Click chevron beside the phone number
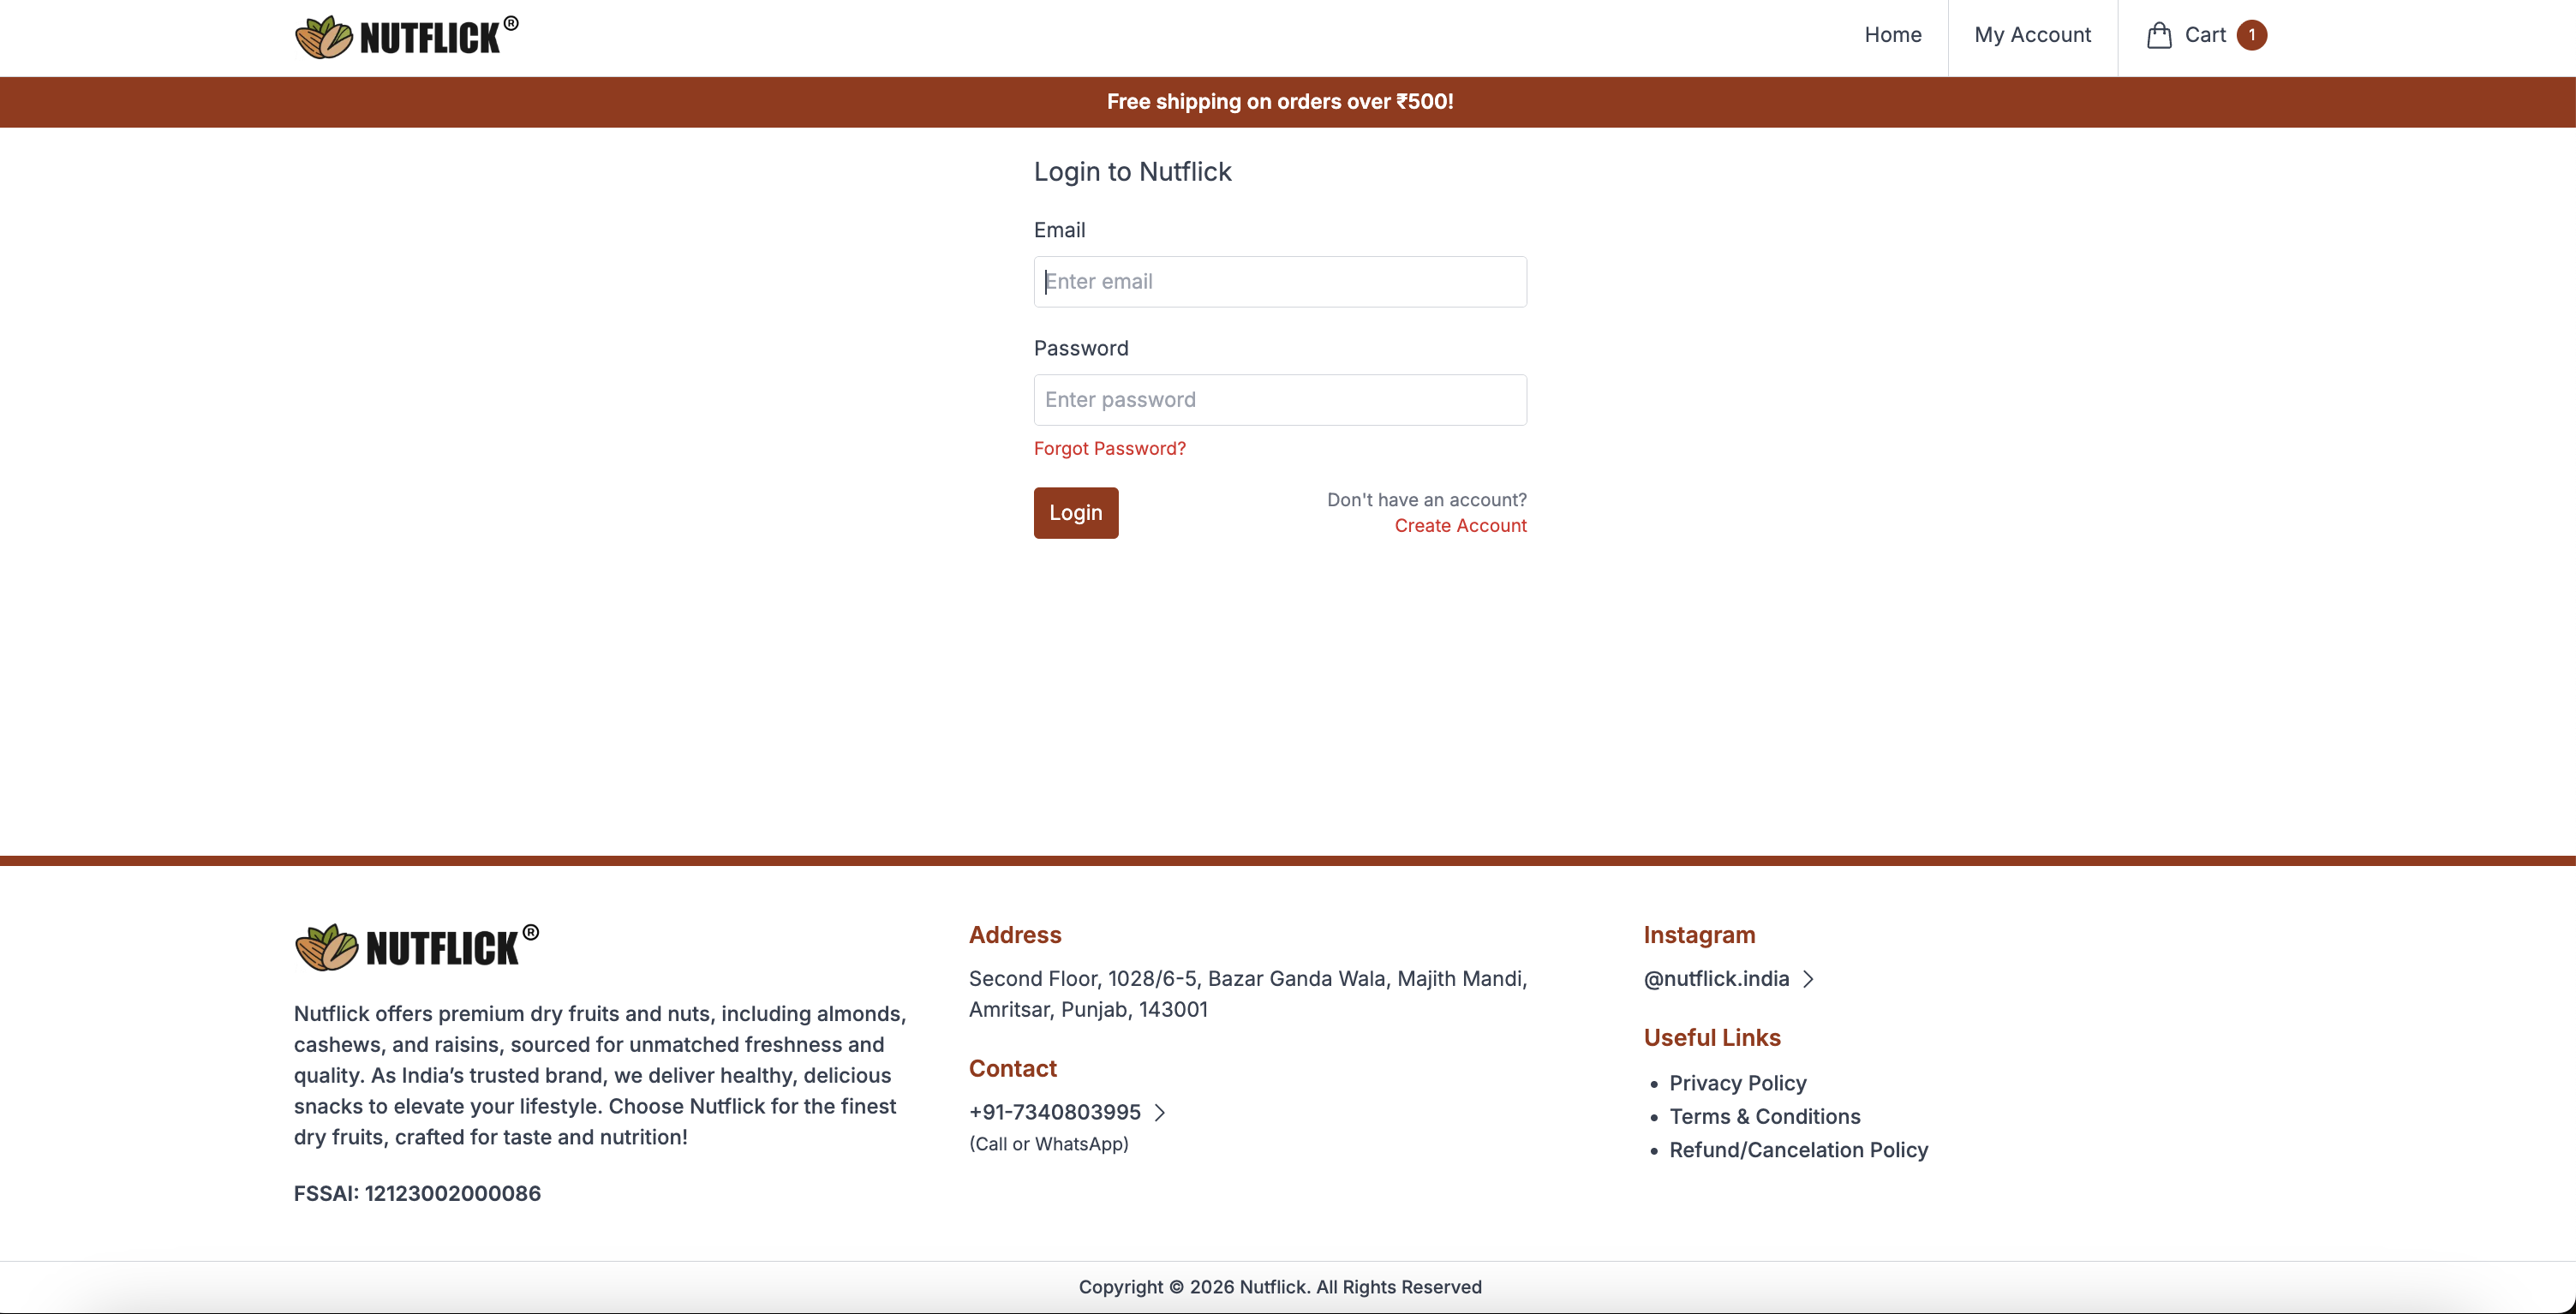 [1160, 1112]
